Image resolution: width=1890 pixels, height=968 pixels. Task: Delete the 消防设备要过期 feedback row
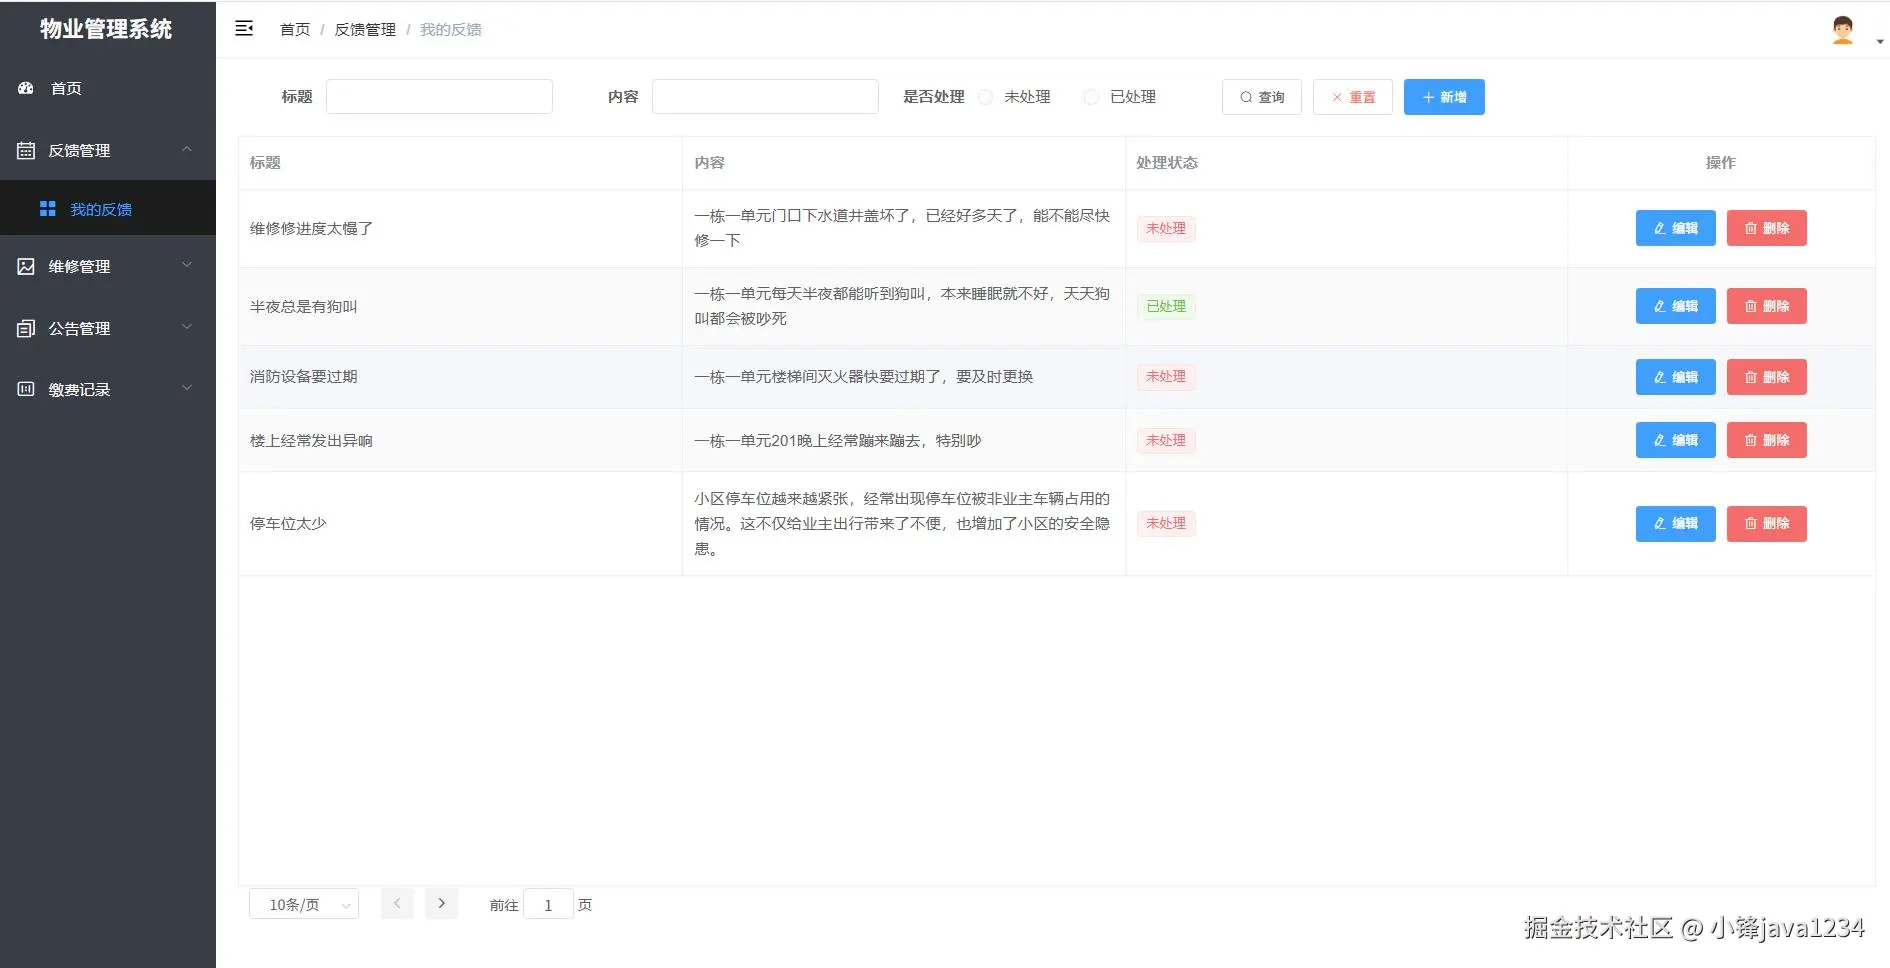1767,377
